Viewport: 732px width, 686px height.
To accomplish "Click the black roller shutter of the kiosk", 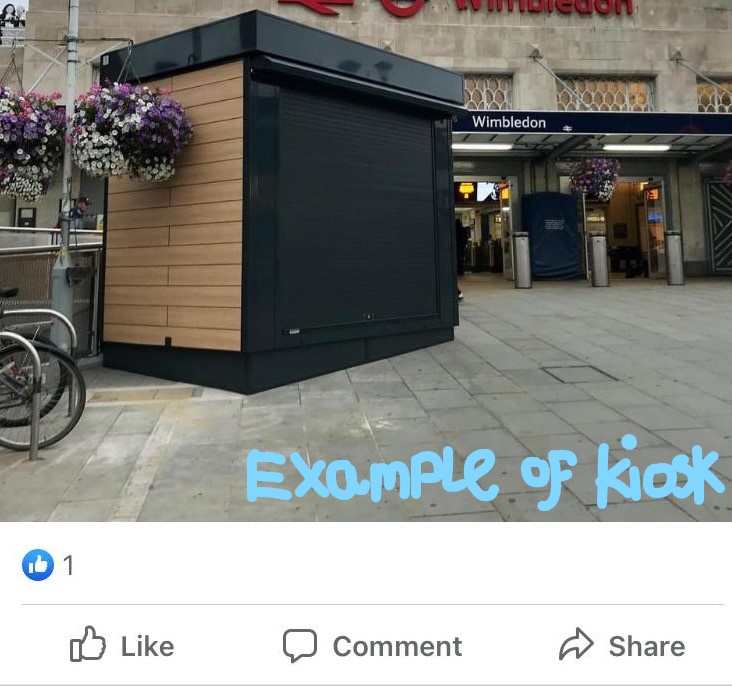I will pyautogui.click(x=358, y=211).
